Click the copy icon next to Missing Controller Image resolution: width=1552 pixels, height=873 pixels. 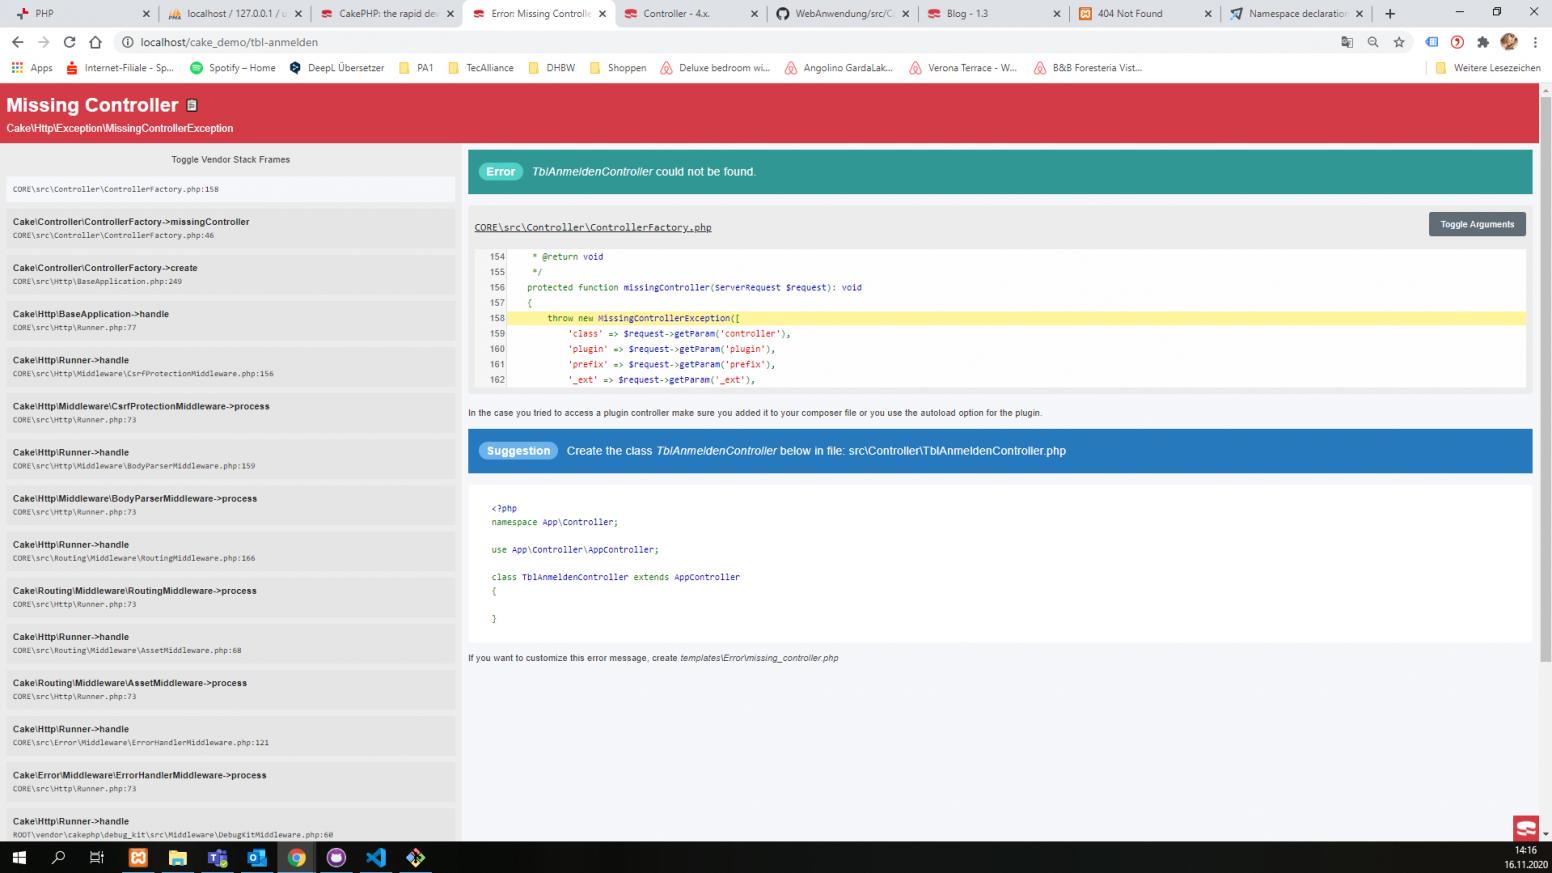[193, 106]
